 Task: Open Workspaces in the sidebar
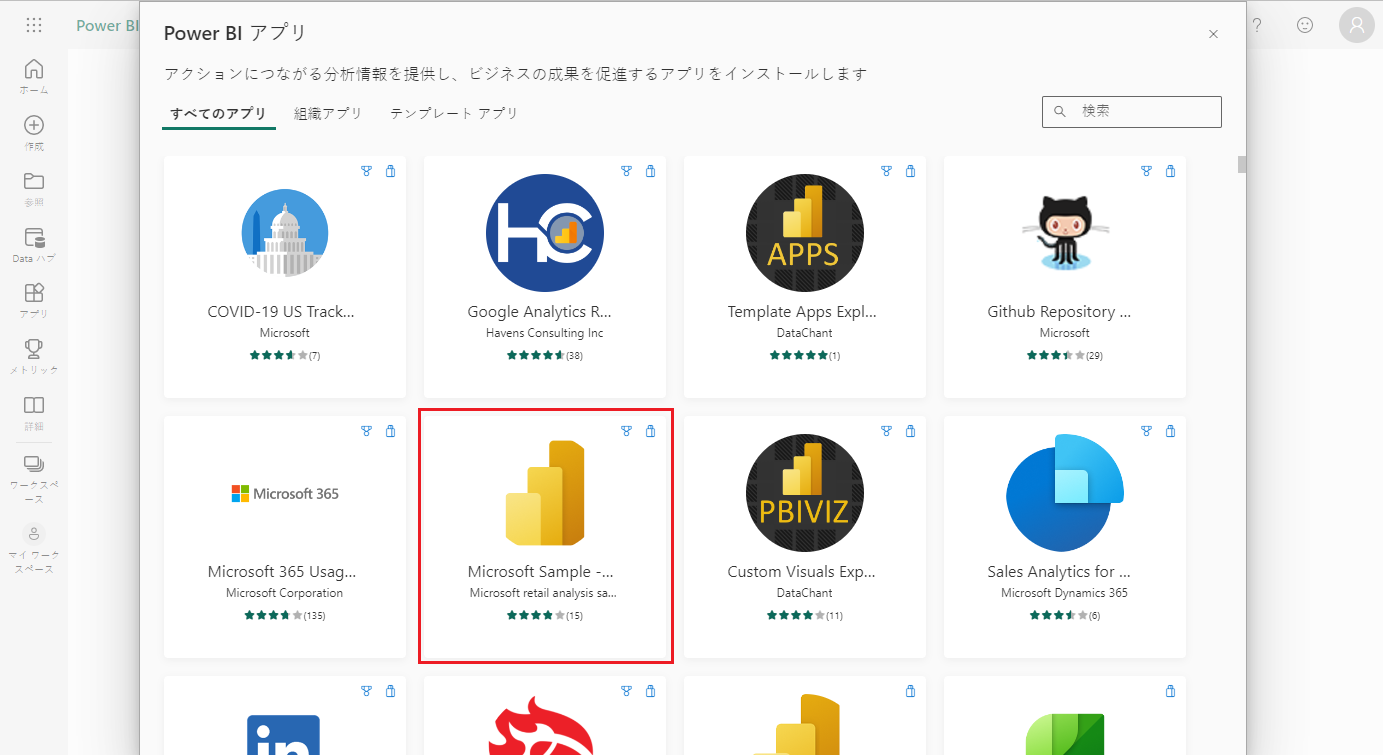click(x=34, y=479)
